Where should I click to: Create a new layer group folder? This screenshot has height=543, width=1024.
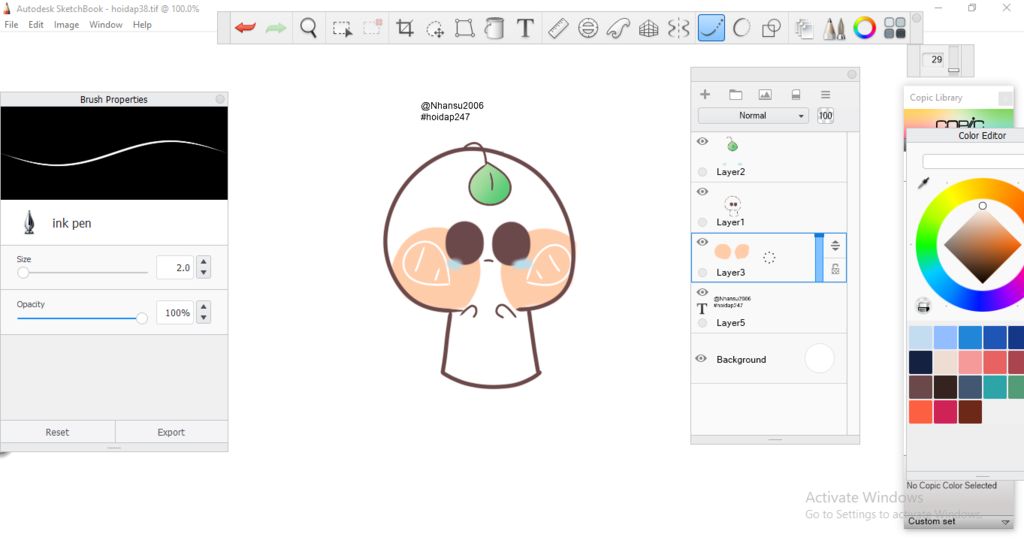735,95
